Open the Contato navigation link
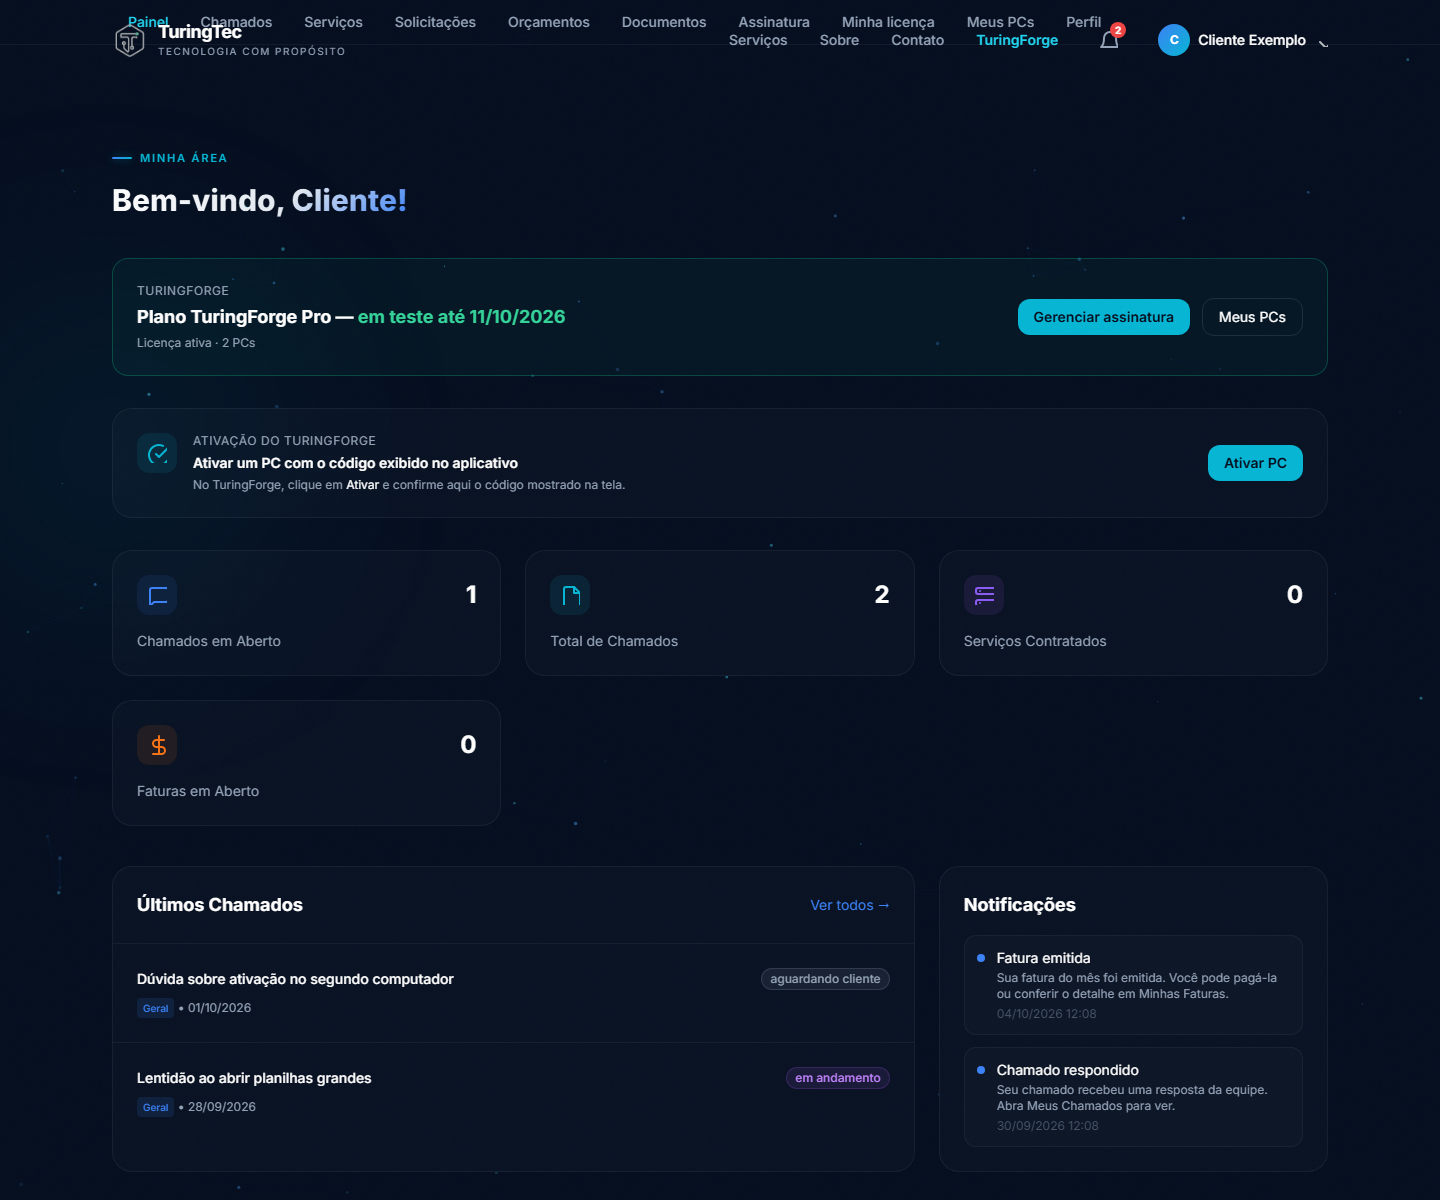The height and width of the screenshot is (1200, 1440). pos(917,40)
